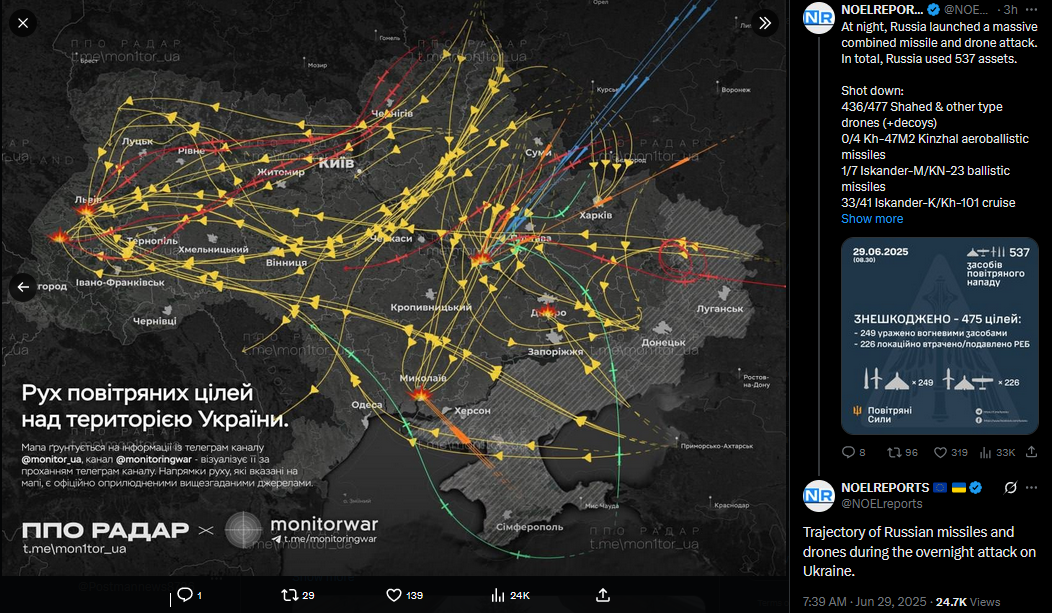
Task: Click verified badge on lower NOELREPORTS name
Action: click(x=976, y=488)
